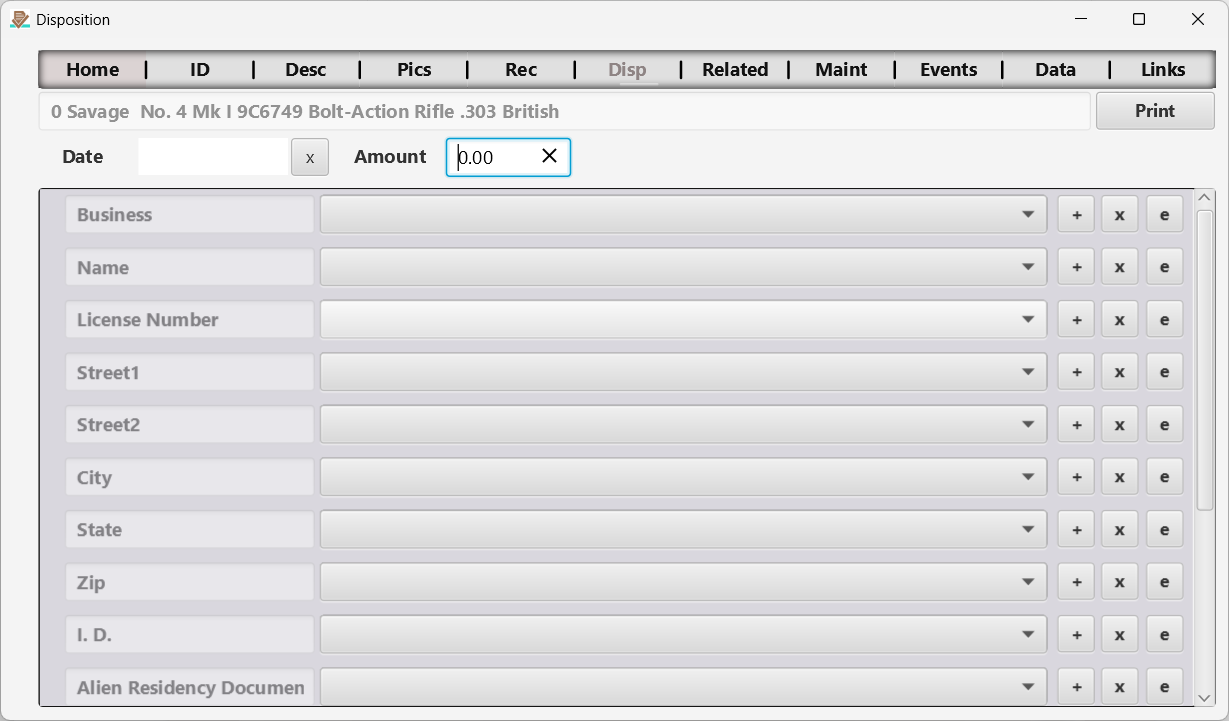The image size is (1229, 721).
Task: Clear the Alien Residency Document row with x
Action: tap(1120, 687)
